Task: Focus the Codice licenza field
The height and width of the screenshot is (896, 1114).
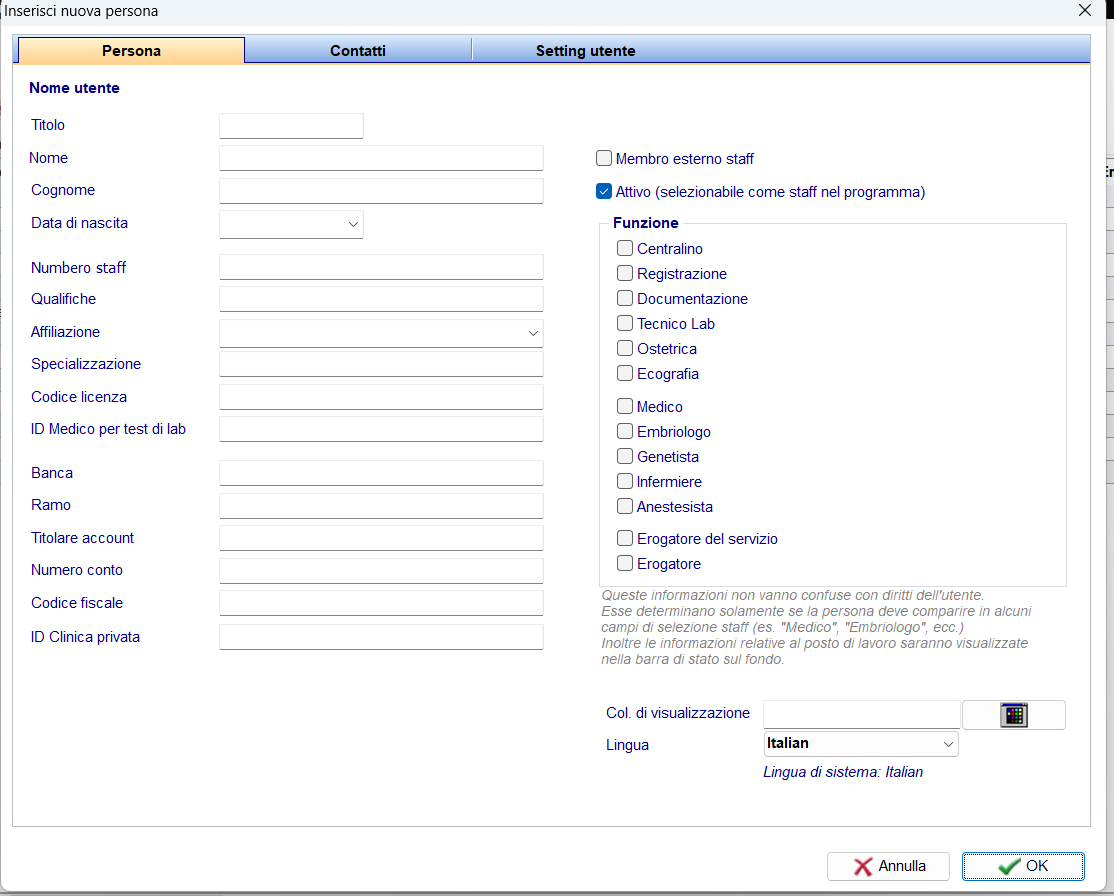Action: (382, 396)
